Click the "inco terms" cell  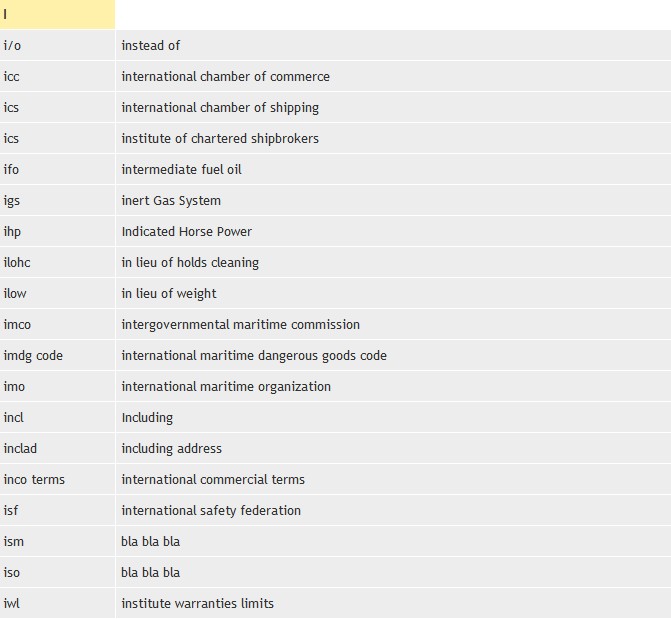tap(34, 479)
